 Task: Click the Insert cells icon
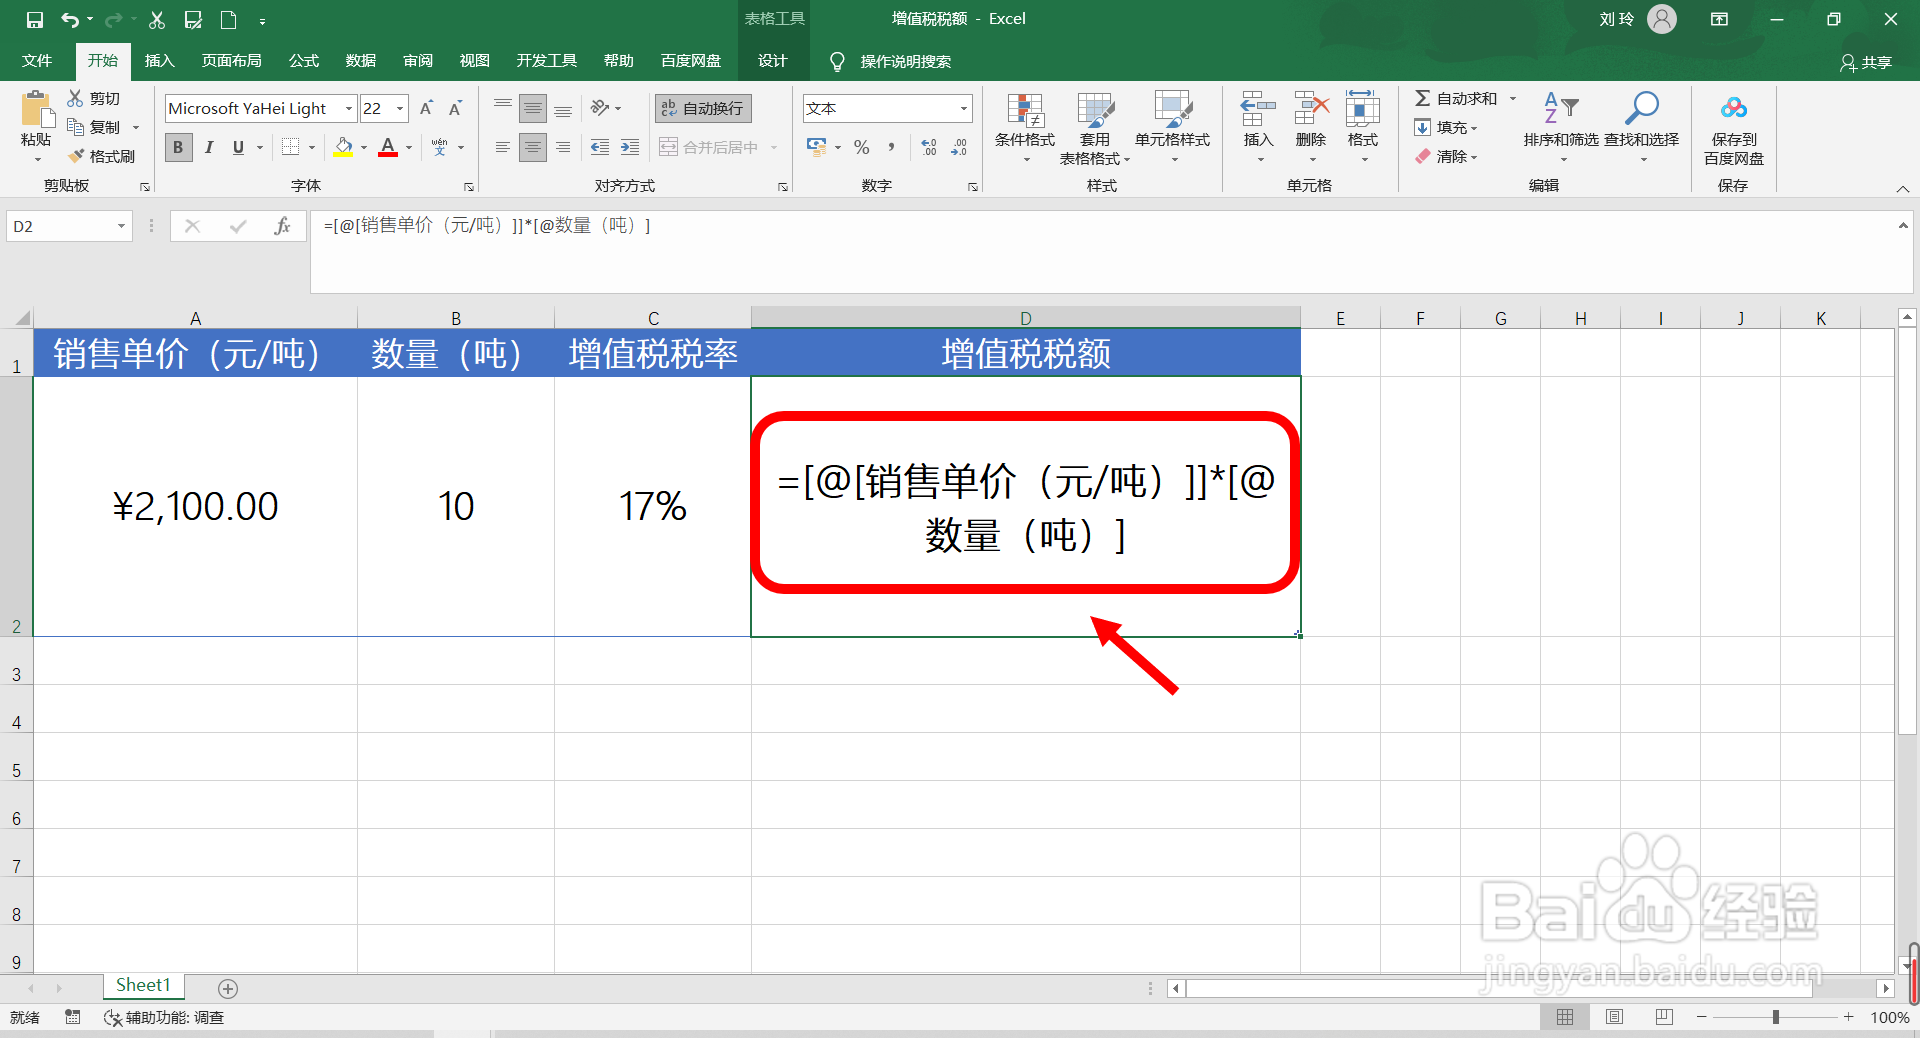pos(1258,110)
